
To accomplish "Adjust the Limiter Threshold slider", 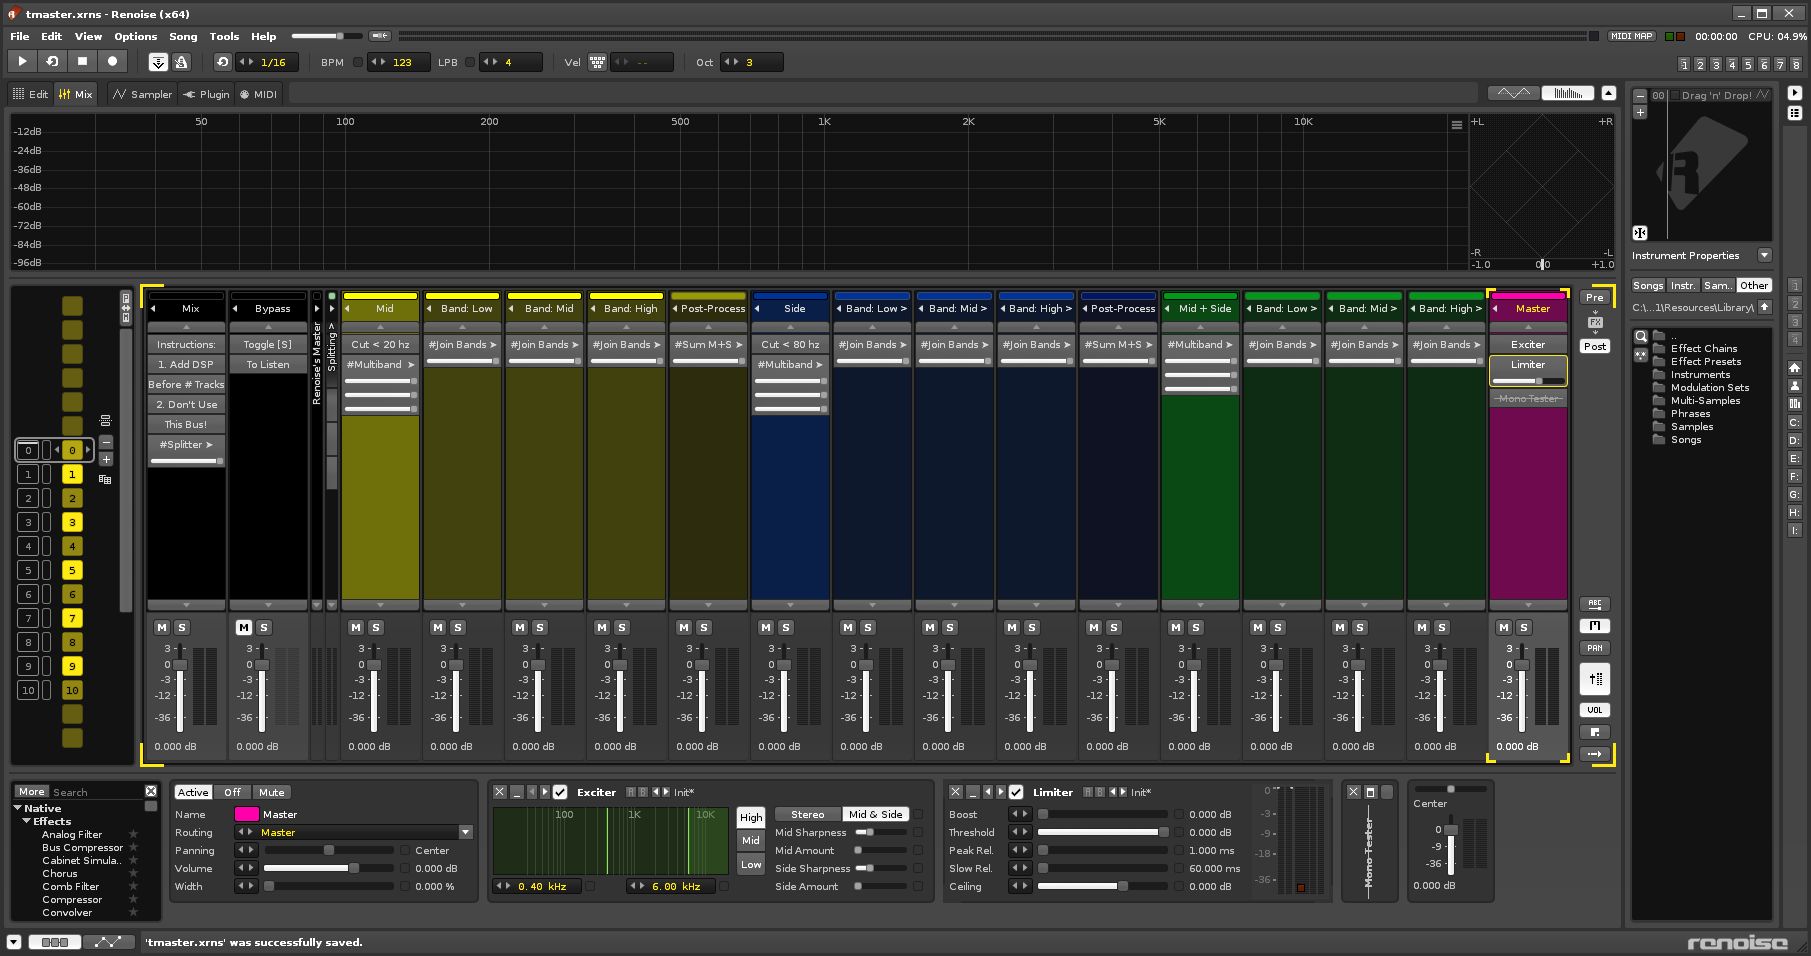I will [x=1102, y=832].
